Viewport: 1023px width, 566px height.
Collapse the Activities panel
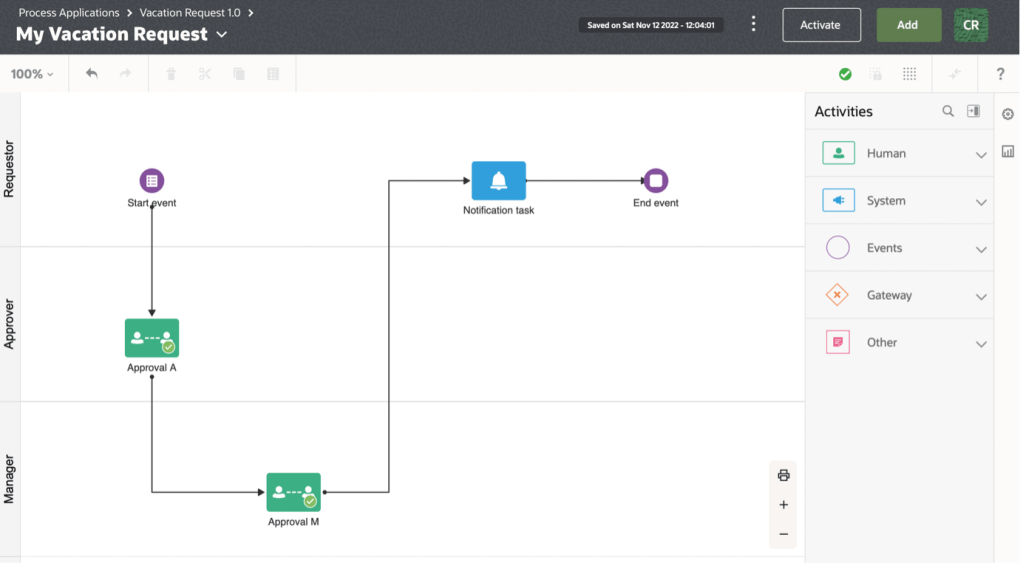click(x=973, y=111)
